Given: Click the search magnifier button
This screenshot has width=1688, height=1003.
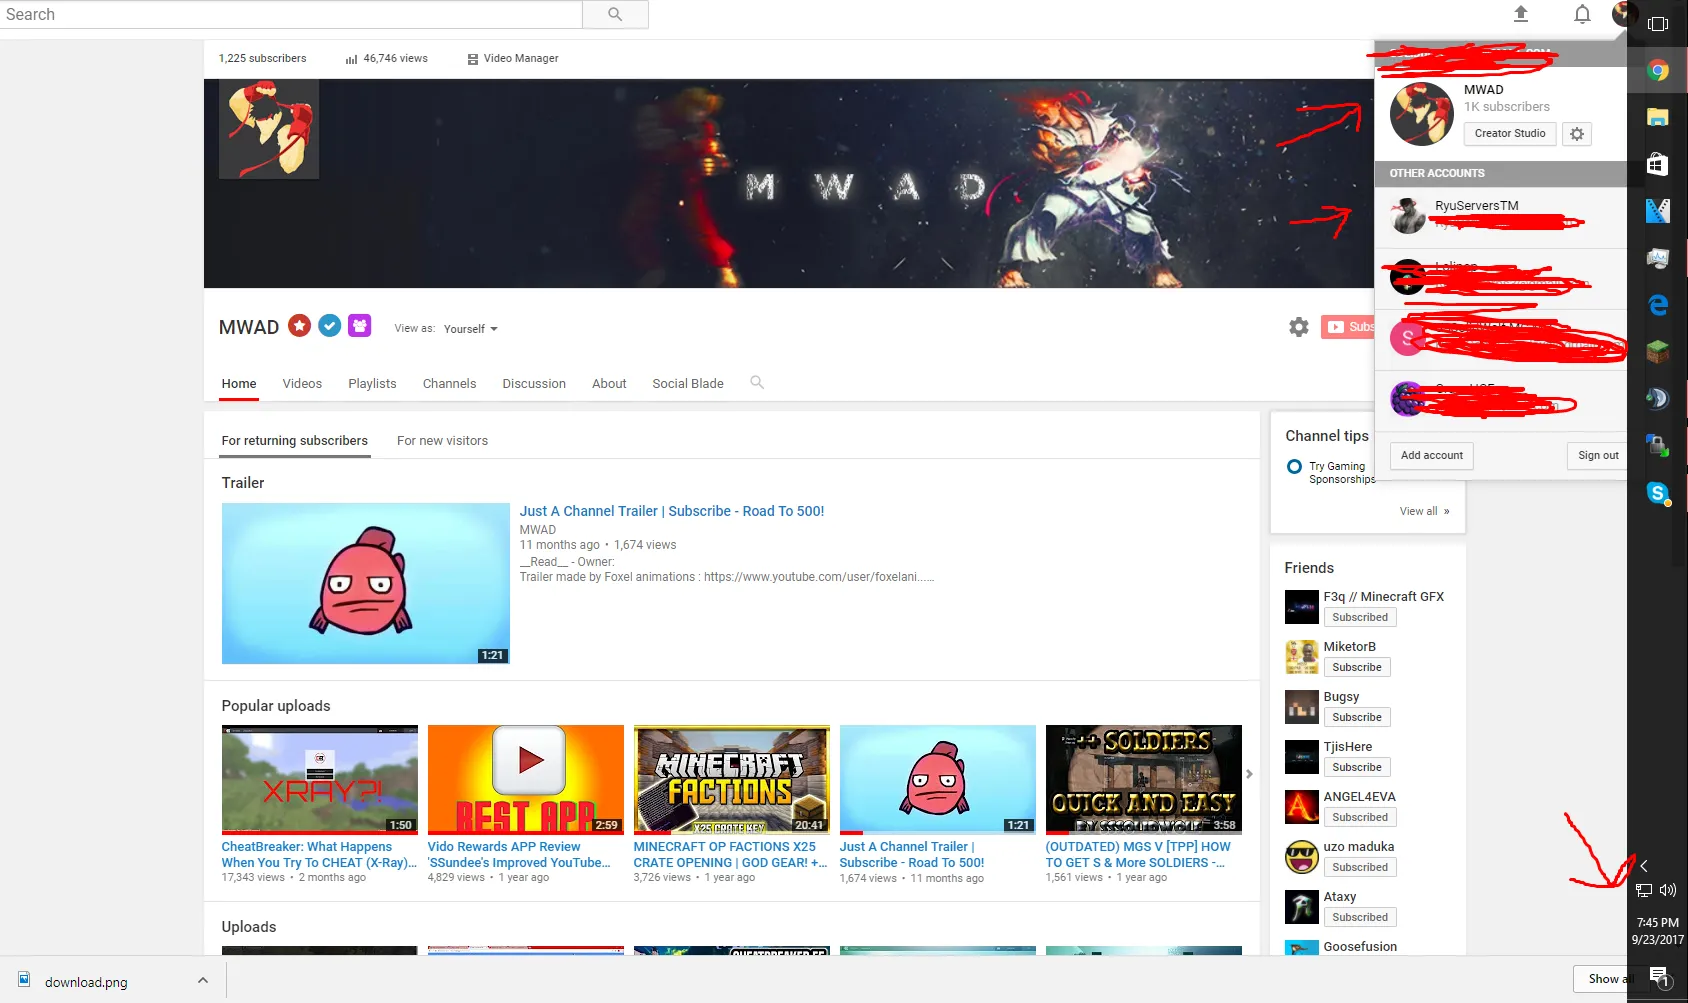Looking at the screenshot, I should (x=615, y=14).
